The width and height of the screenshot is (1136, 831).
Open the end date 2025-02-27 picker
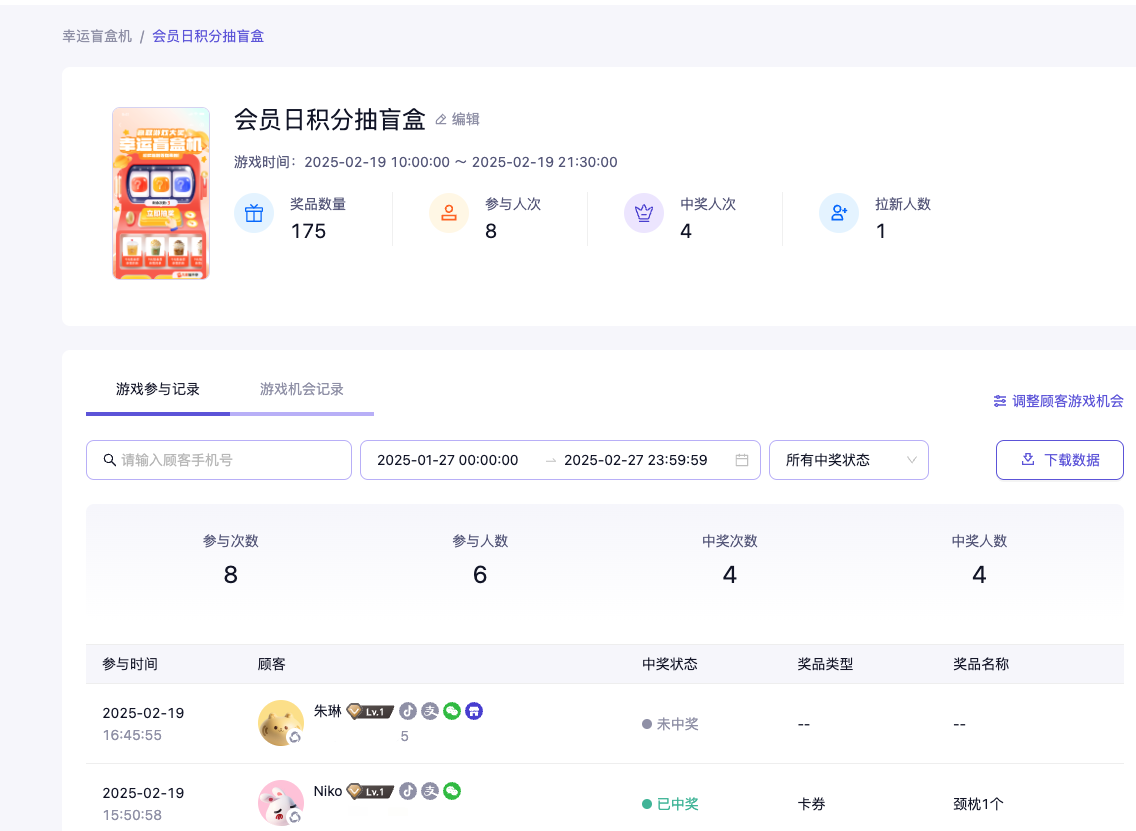[635, 460]
